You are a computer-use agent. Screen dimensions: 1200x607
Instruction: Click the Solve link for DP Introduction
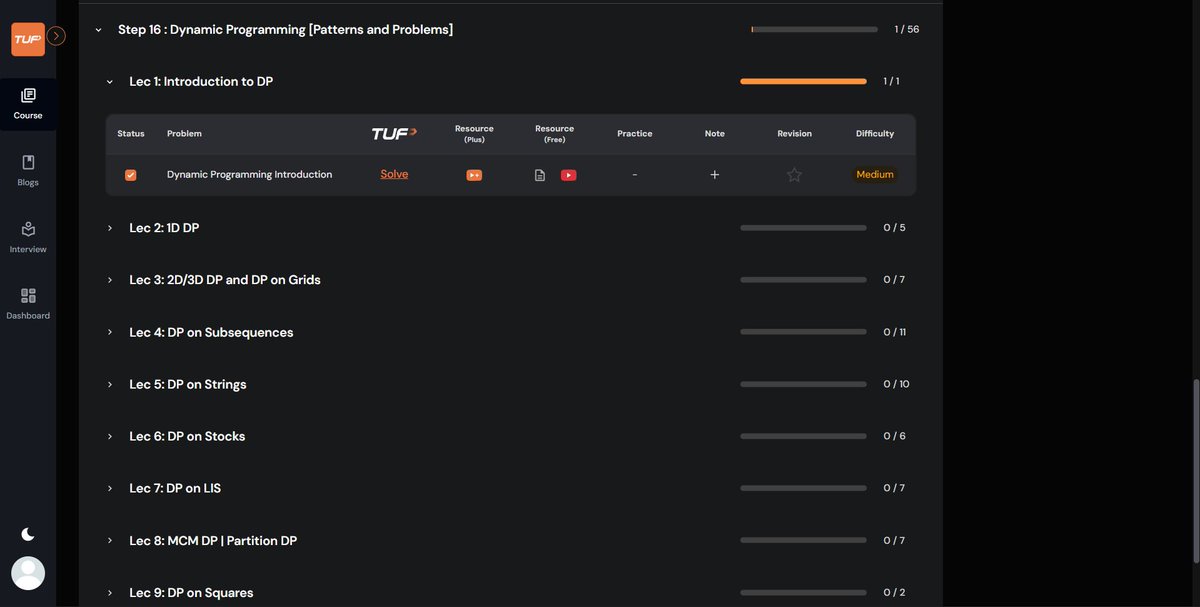click(x=394, y=174)
